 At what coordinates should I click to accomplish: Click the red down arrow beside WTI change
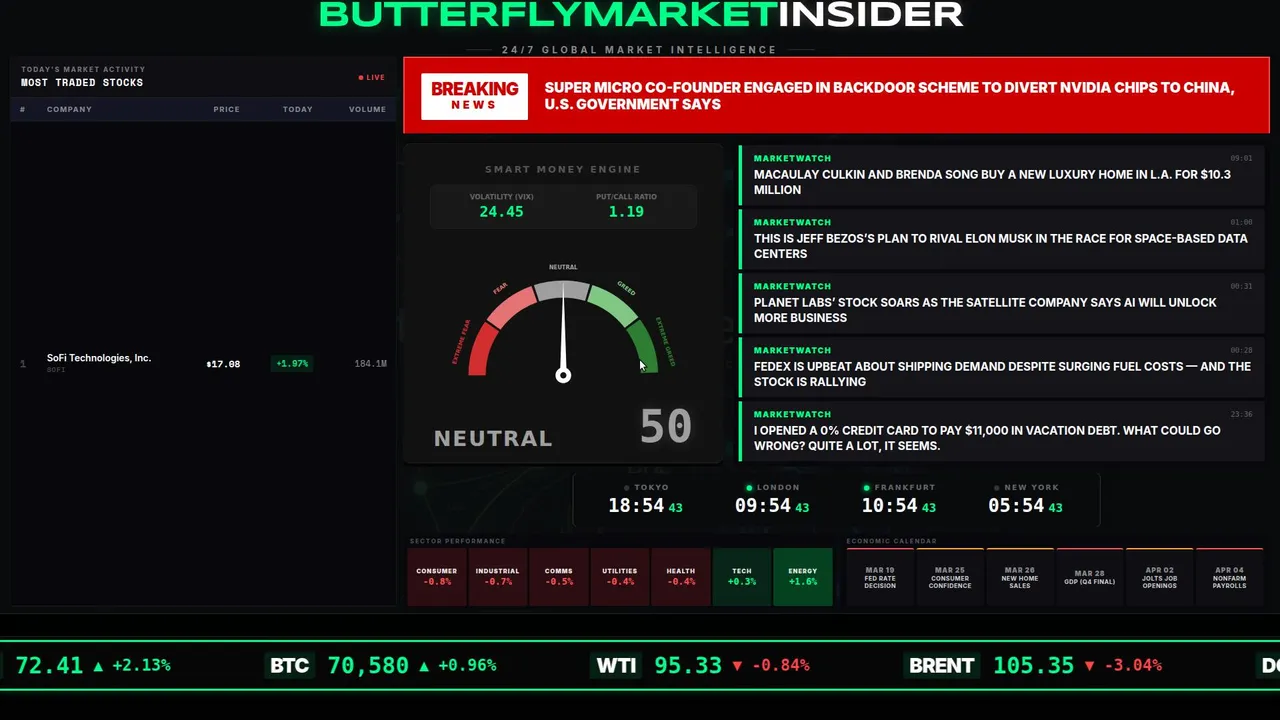tap(737, 665)
